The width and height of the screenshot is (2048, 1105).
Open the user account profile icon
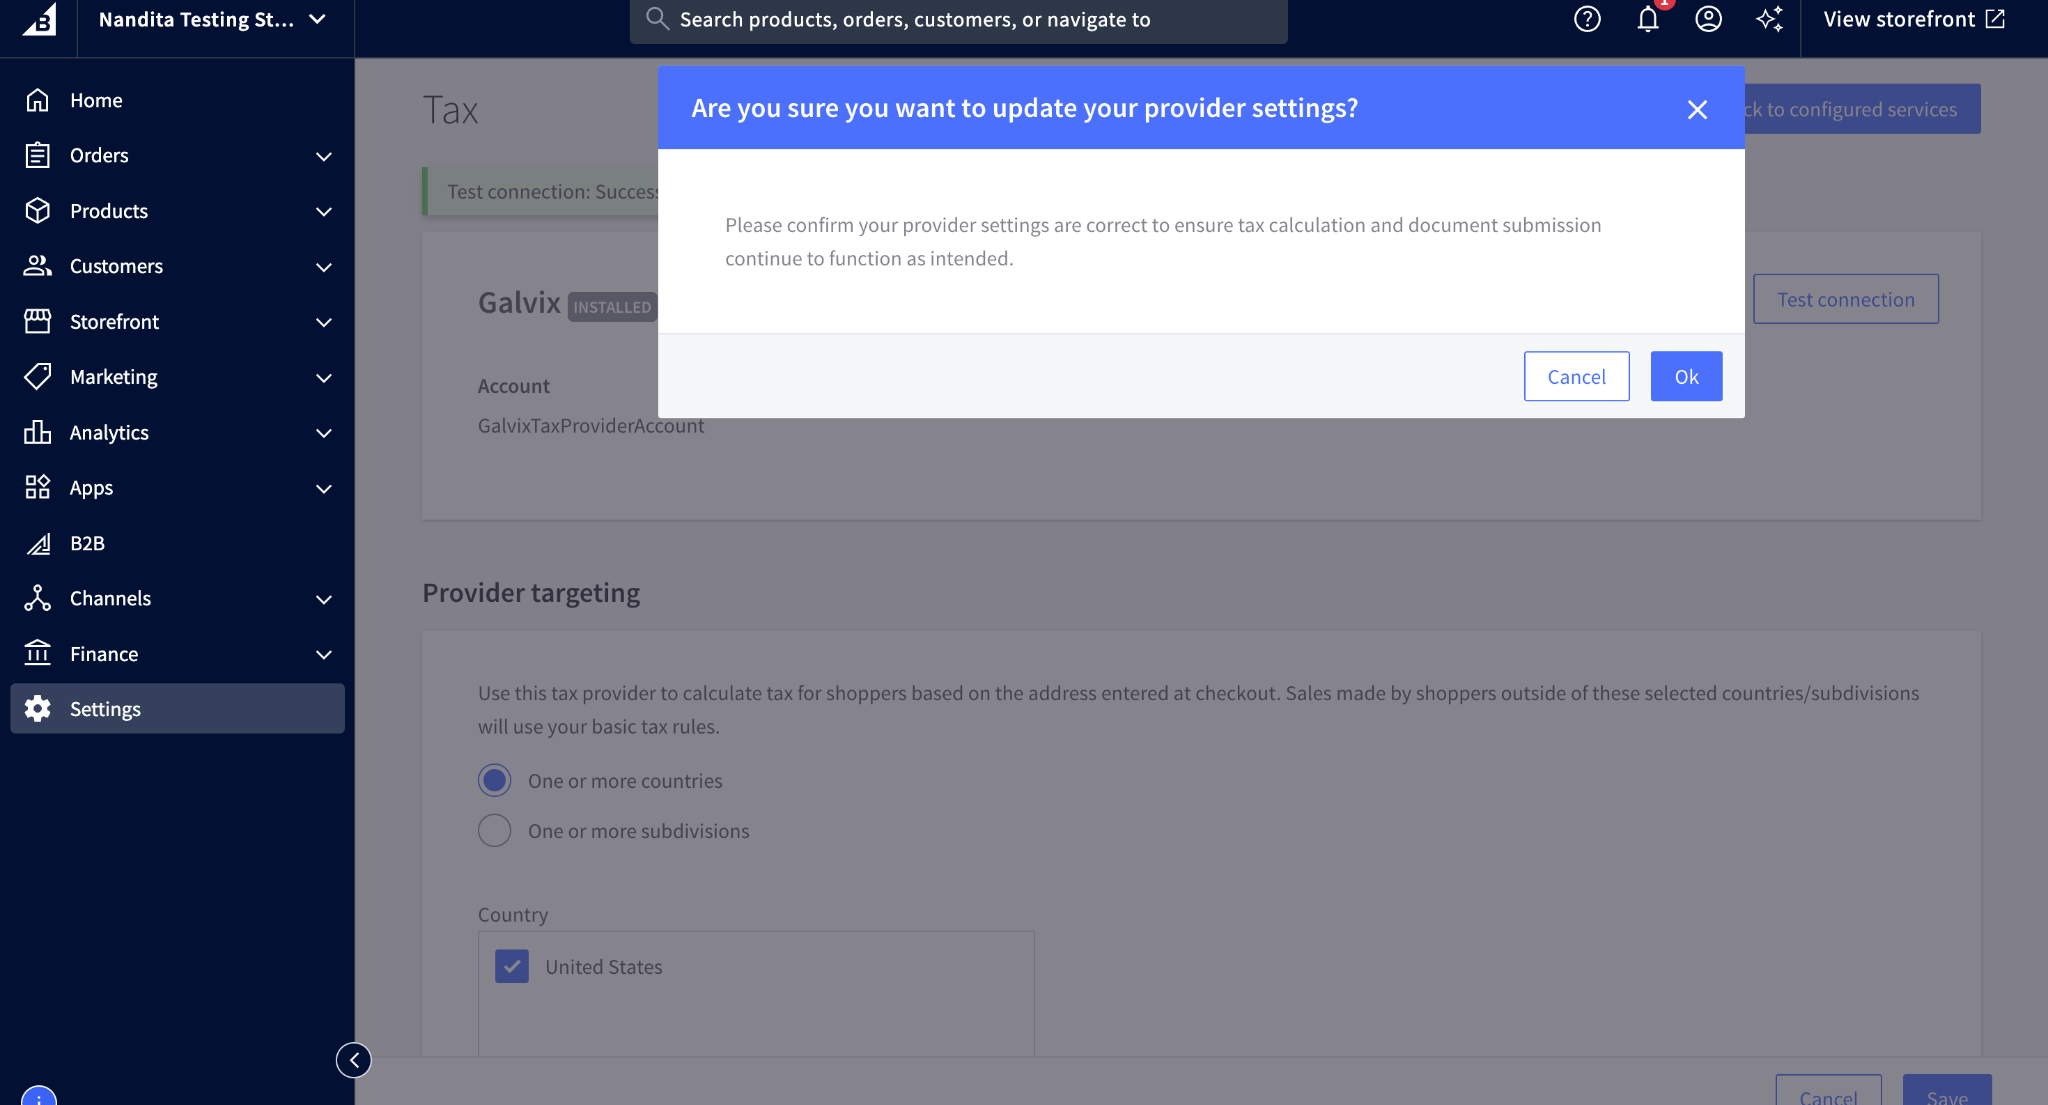click(x=1708, y=19)
